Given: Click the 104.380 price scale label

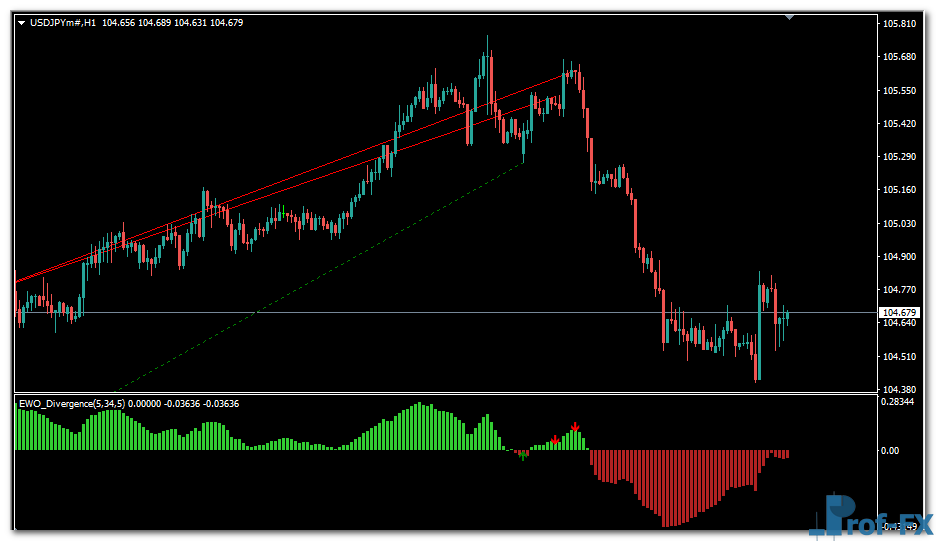Looking at the screenshot, I should pyautogui.click(x=900, y=390).
